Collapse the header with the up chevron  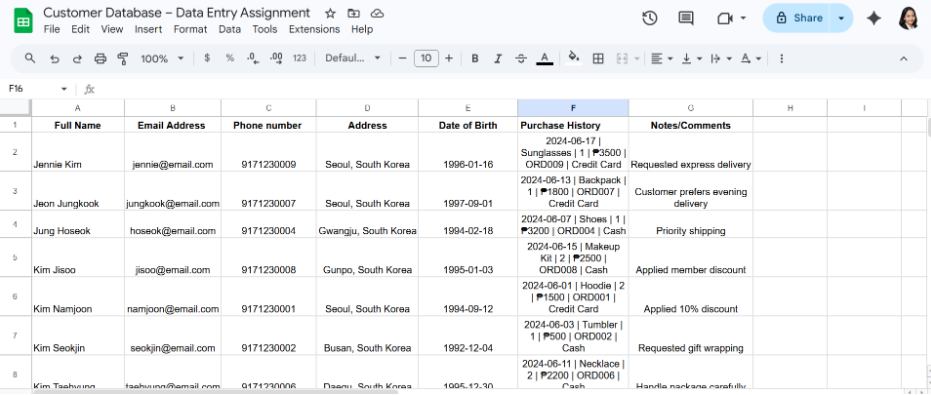[904, 58]
